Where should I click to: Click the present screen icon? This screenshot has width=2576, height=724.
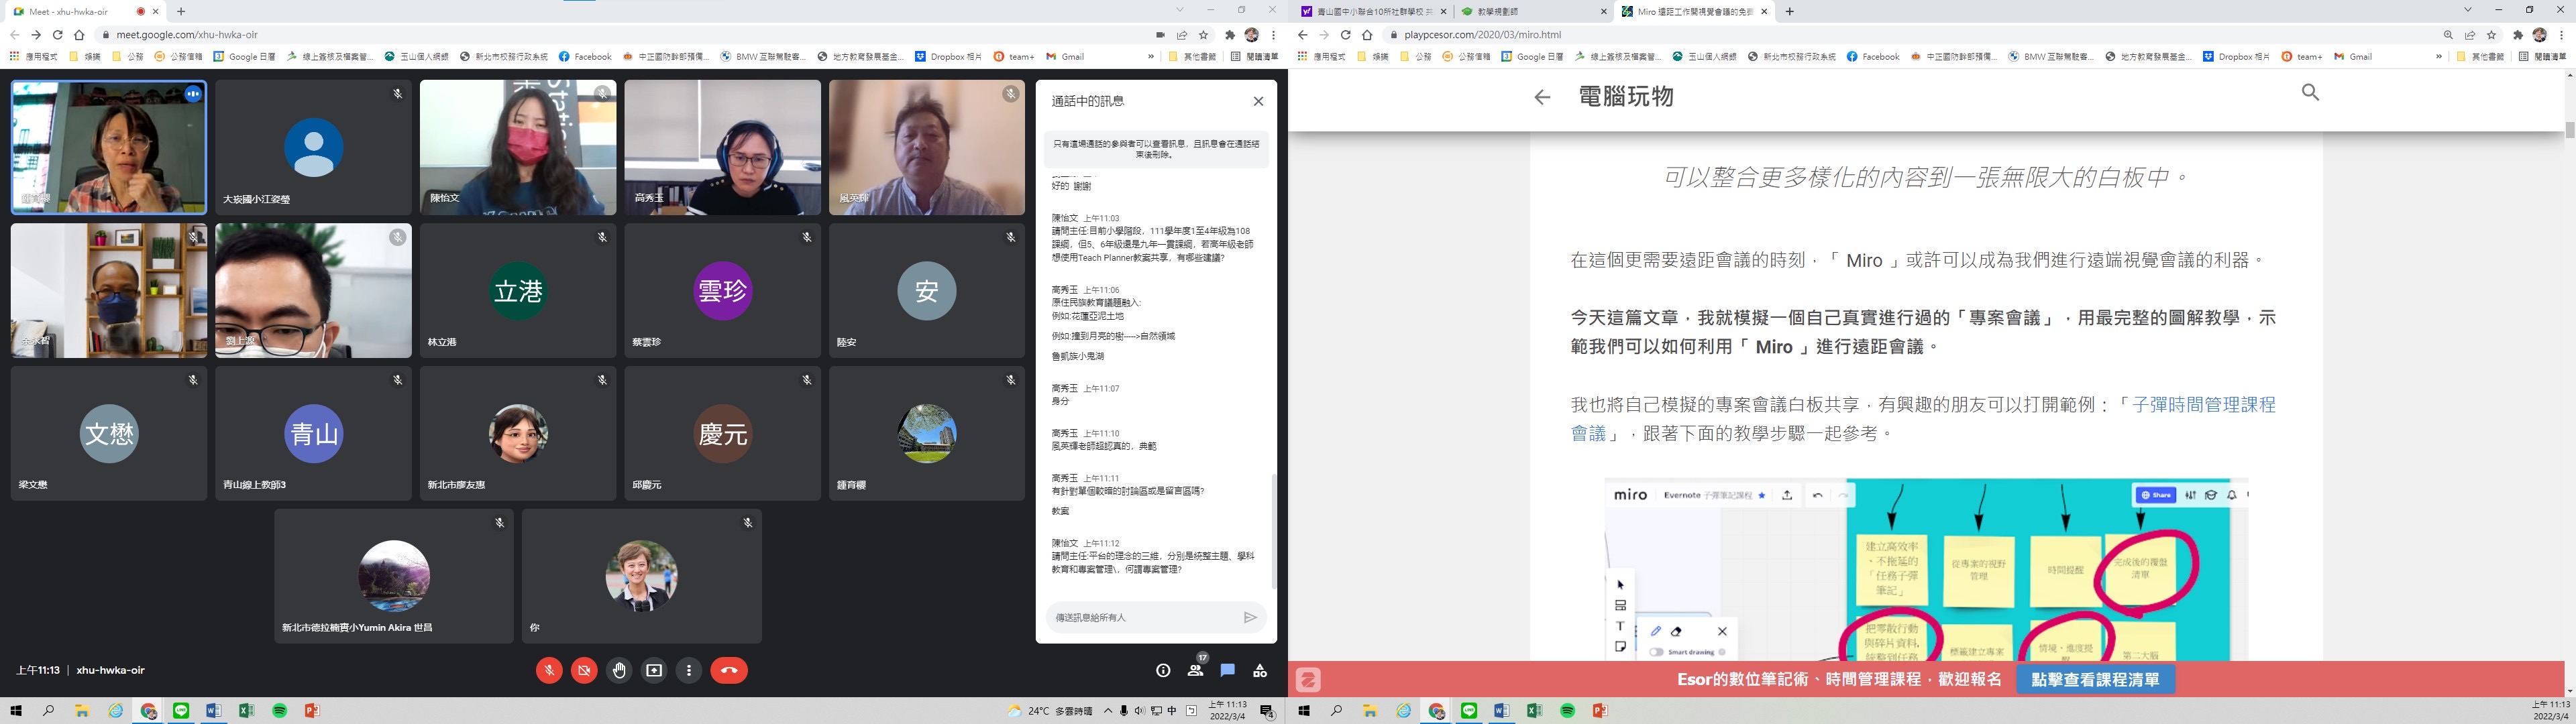click(654, 670)
